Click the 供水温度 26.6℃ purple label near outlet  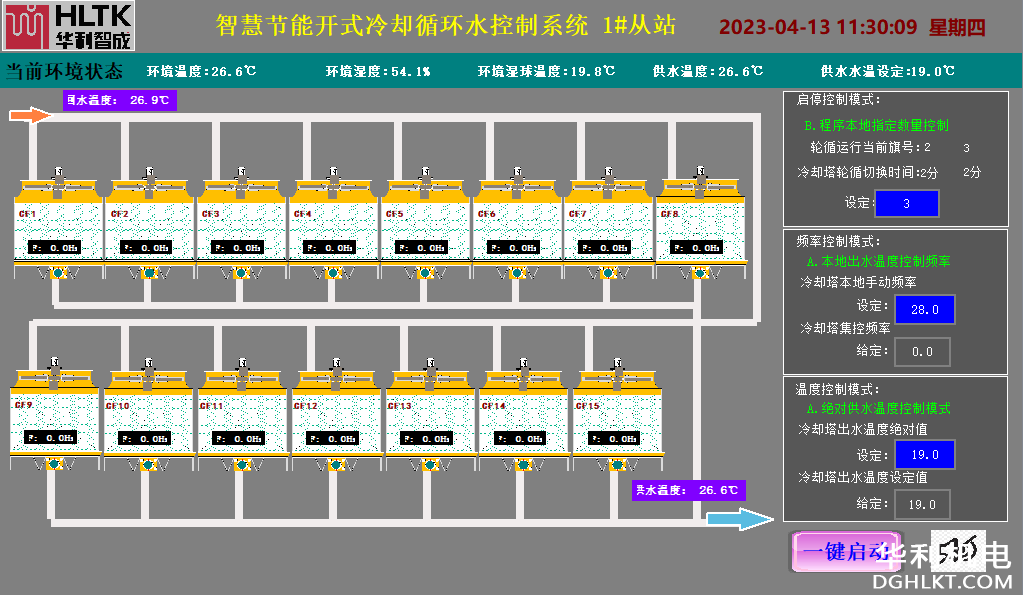(x=688, y=490)
